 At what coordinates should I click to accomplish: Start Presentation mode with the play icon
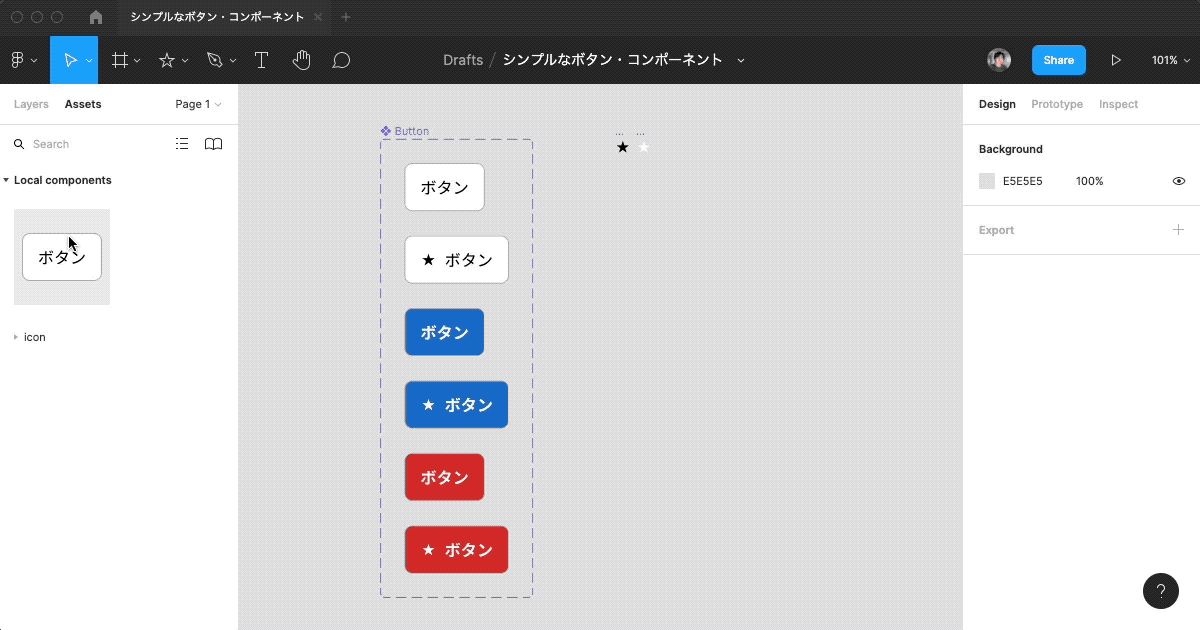pos(1117,60)
